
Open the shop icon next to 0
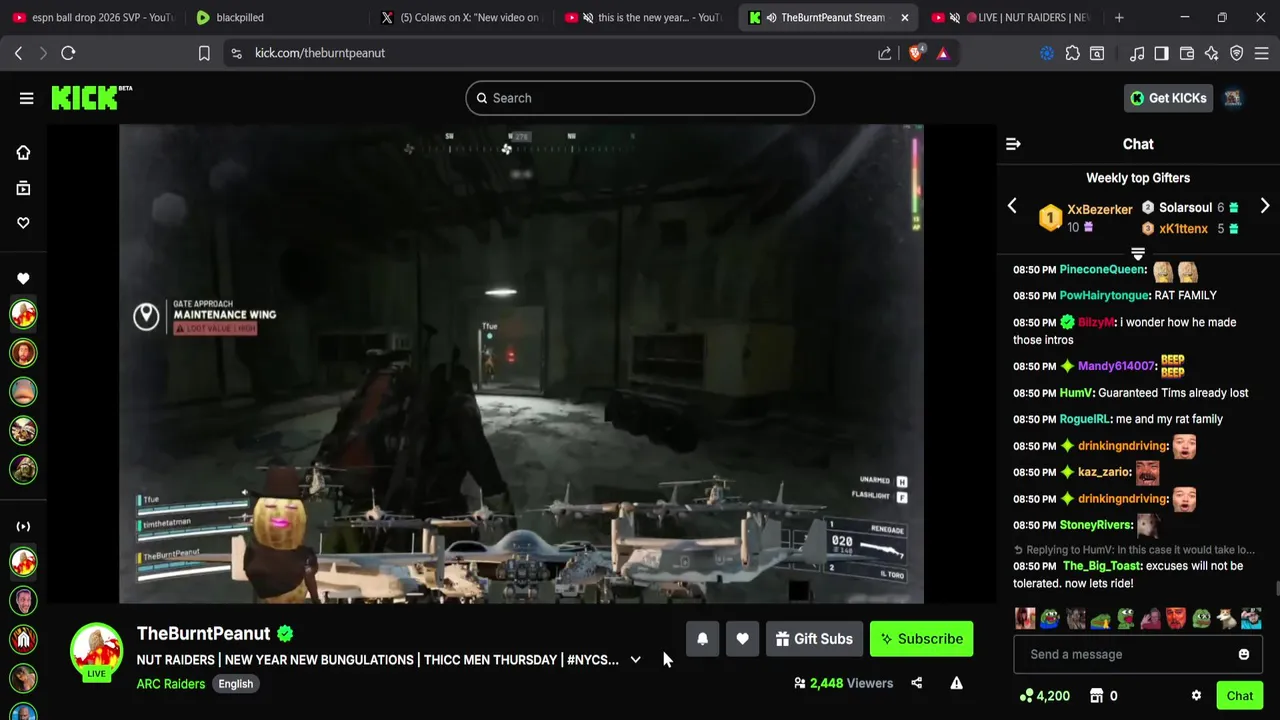click(1096, 696)
